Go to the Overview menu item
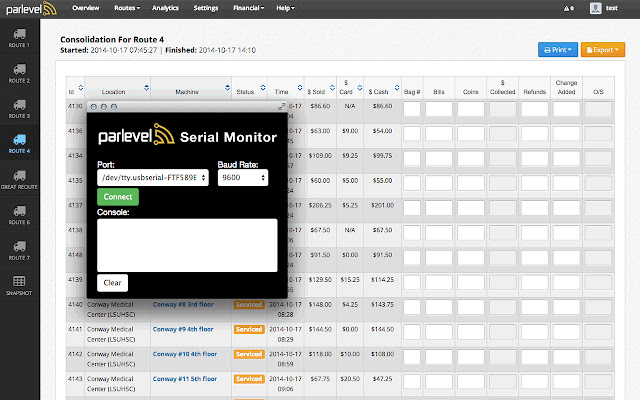The height and width of the screenshot is (400, 640). pos(86,8)
